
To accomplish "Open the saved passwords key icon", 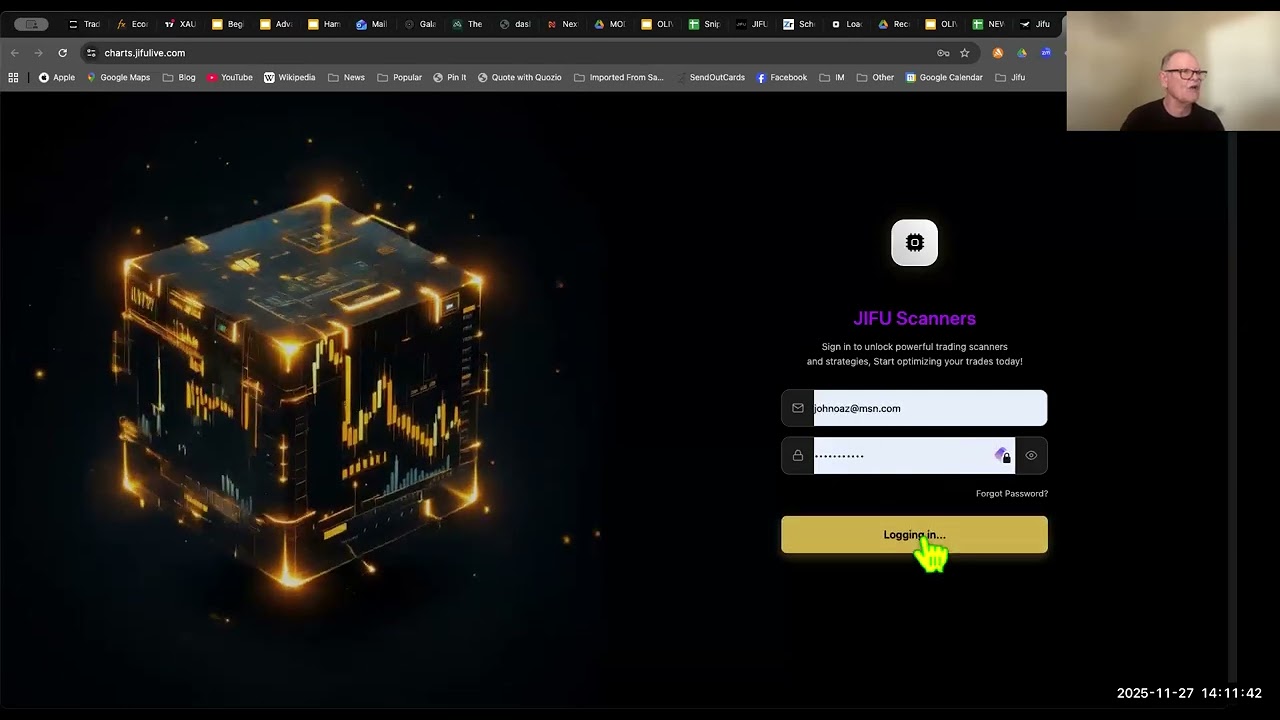I will 943,53.
